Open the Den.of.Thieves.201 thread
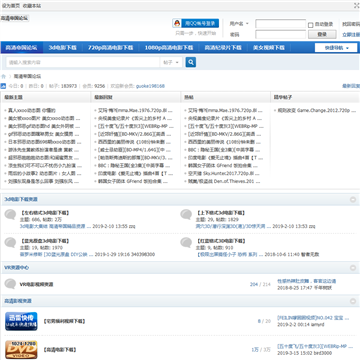This screenshot has height=360, width=360. click(224, 181)
